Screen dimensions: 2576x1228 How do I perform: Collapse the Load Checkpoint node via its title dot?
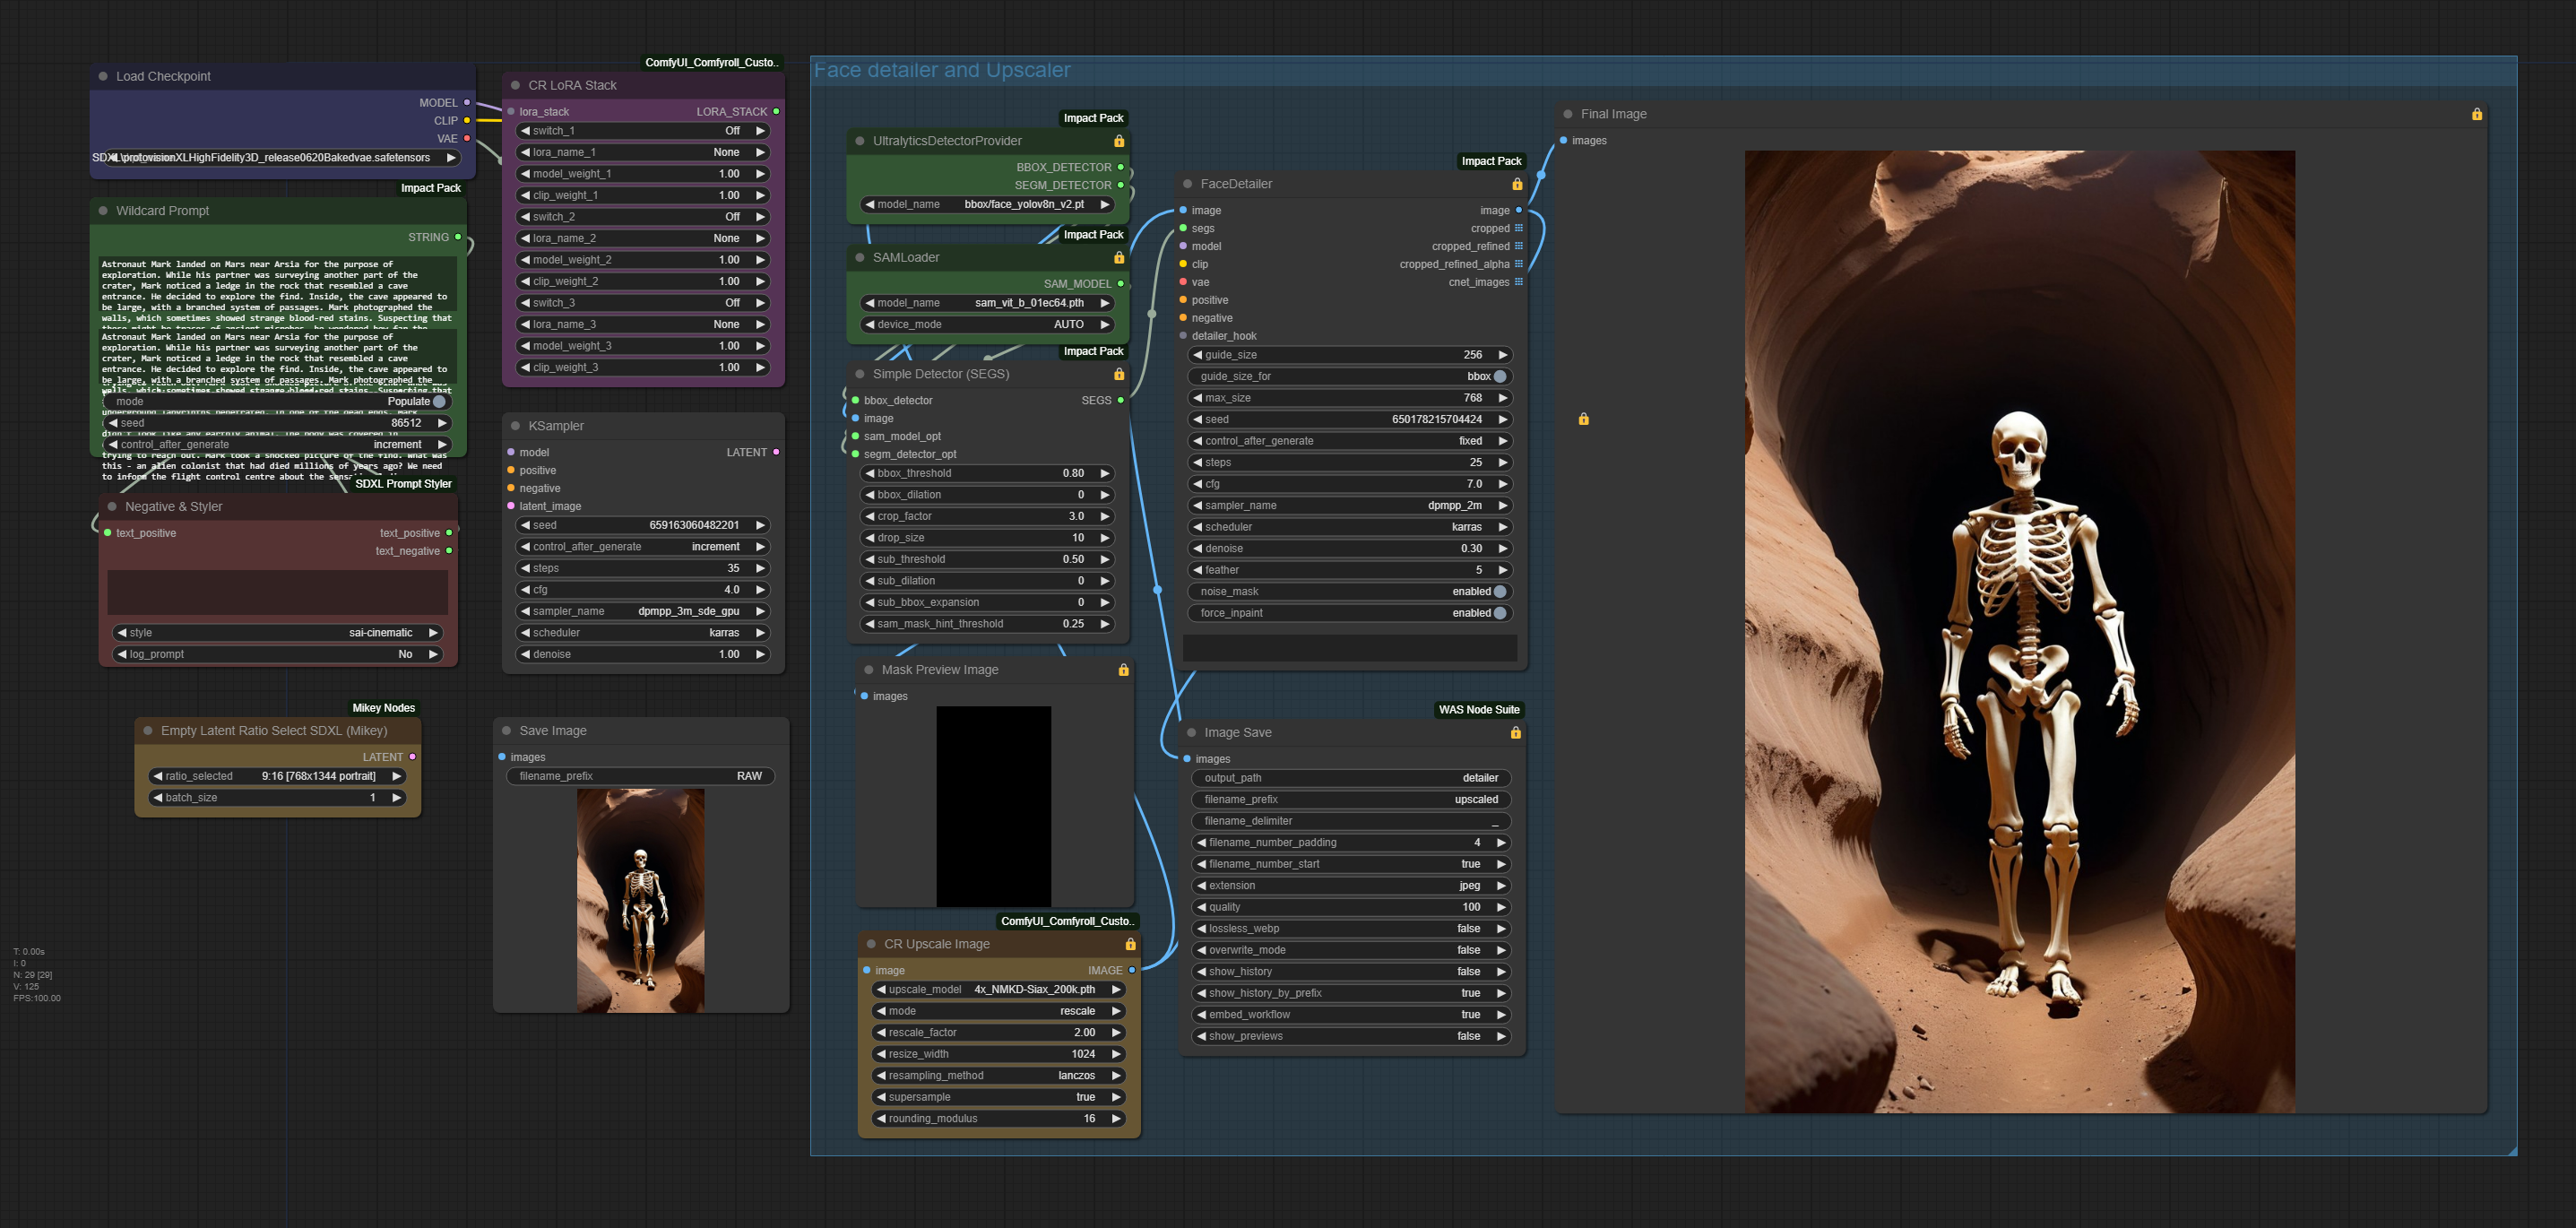(103, 76)
